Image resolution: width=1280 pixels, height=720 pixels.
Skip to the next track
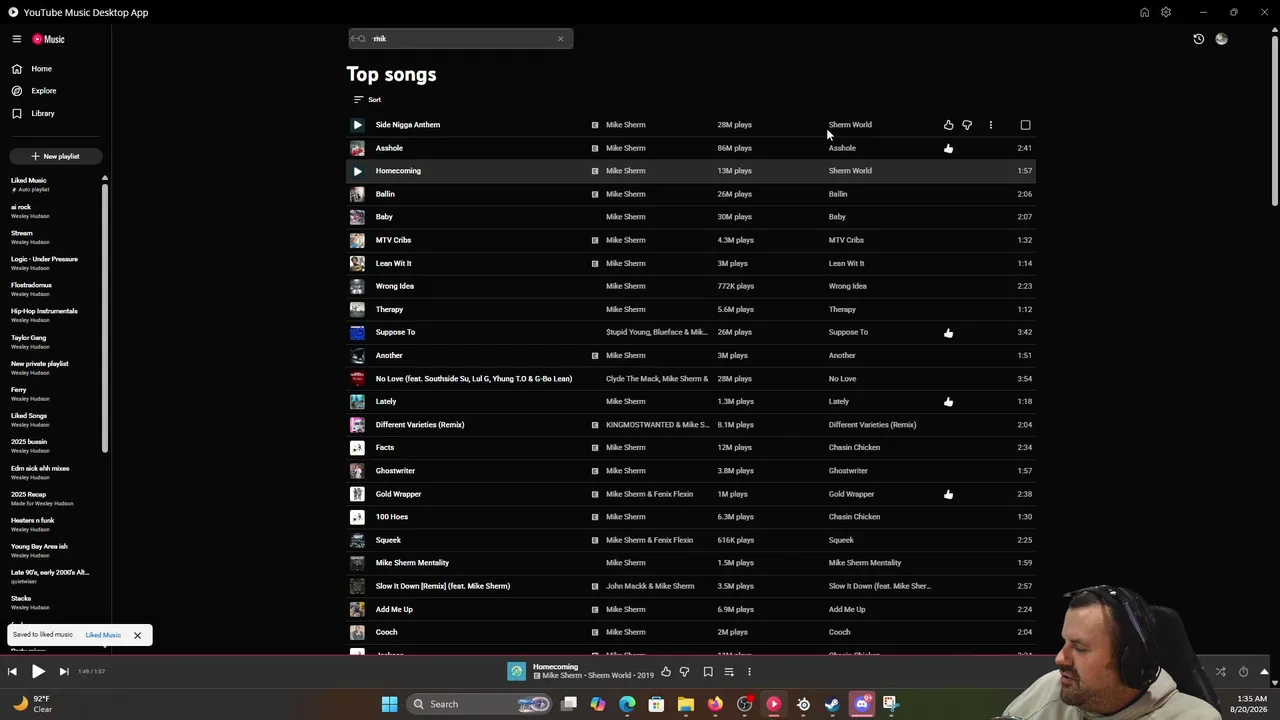coord(64,672)
